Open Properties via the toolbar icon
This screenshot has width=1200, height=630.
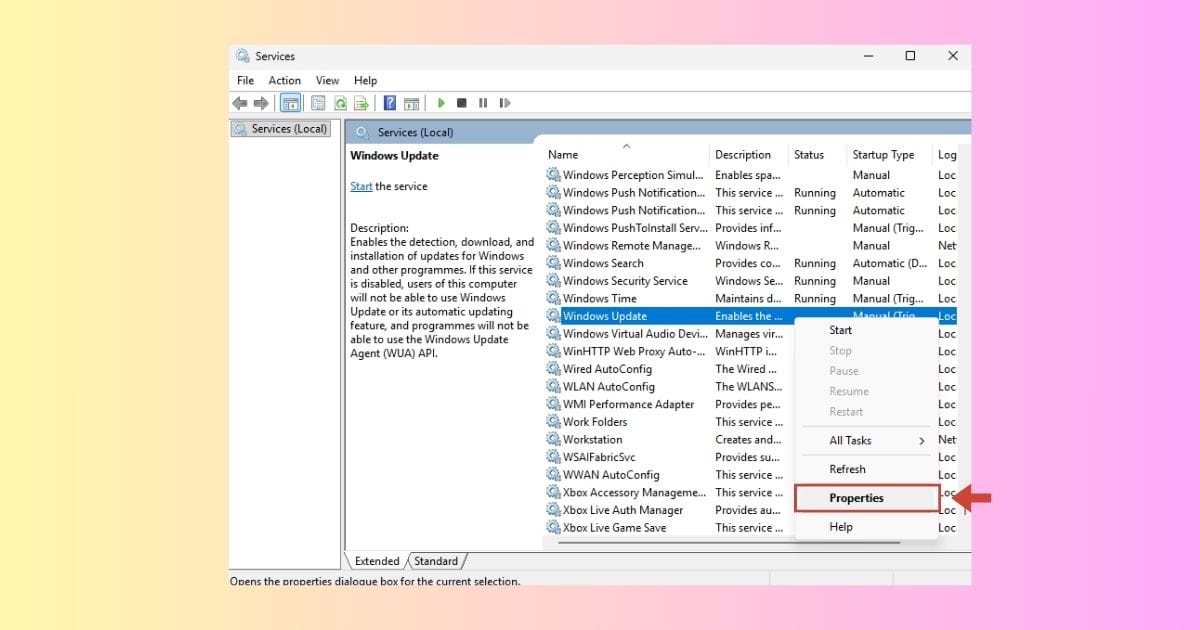click(x=318, y=103)
